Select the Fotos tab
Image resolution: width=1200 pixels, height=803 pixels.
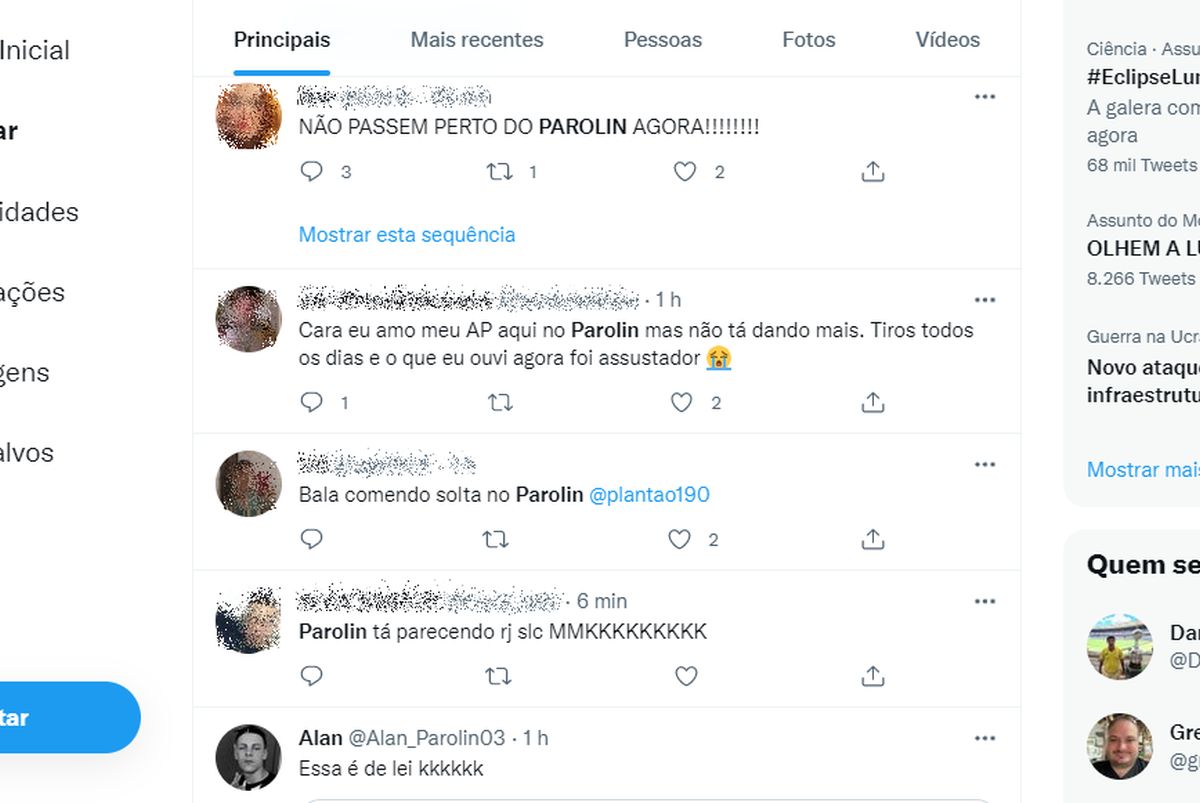pos(809,40)
